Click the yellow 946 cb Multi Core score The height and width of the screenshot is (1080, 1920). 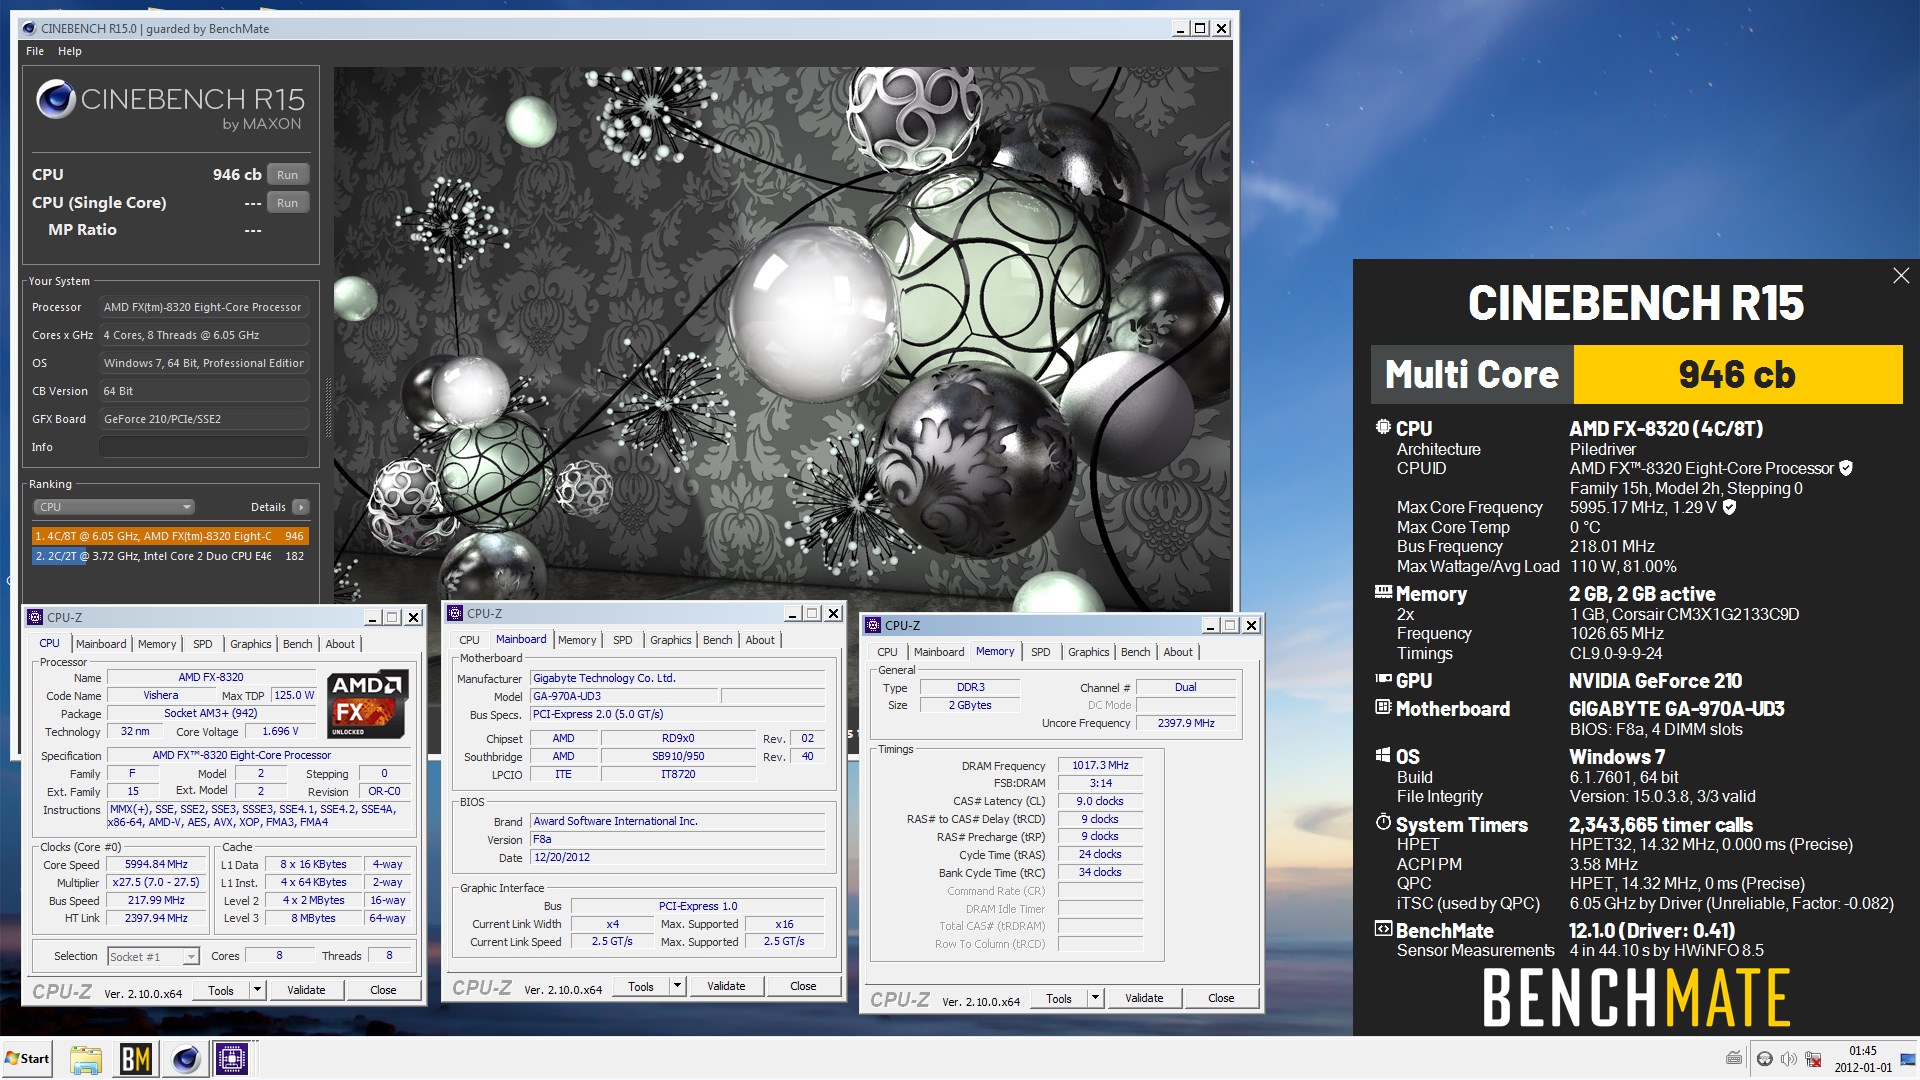click(1737, 374)
